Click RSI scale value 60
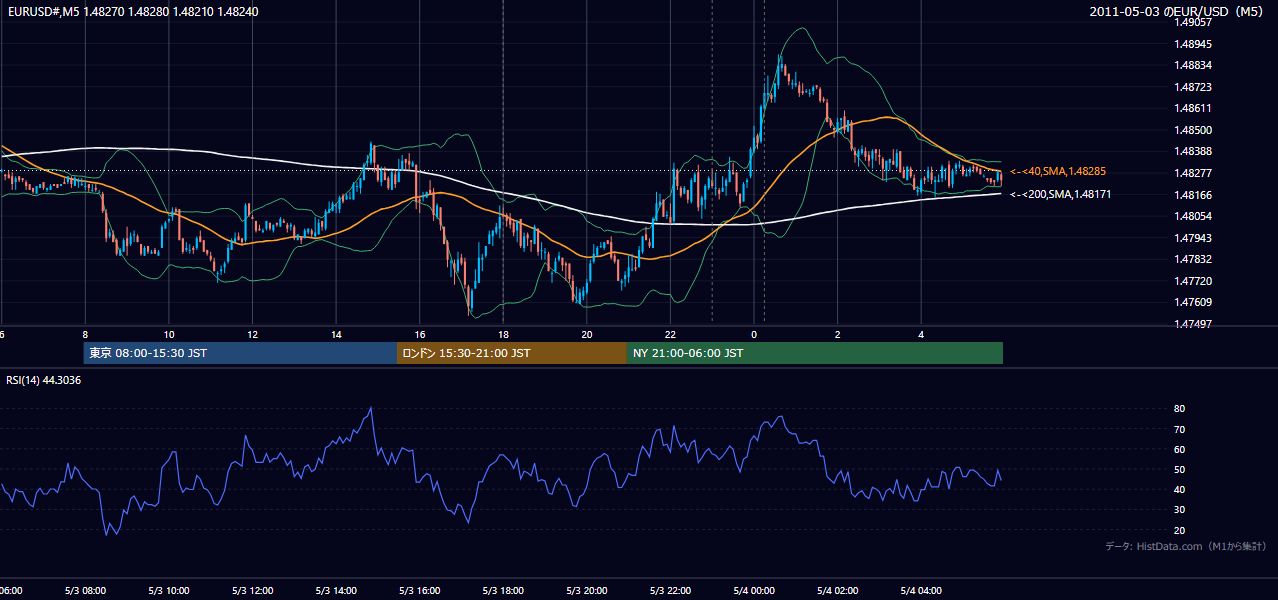This screenshot has width=1278, height=600. pos(1179,449)
